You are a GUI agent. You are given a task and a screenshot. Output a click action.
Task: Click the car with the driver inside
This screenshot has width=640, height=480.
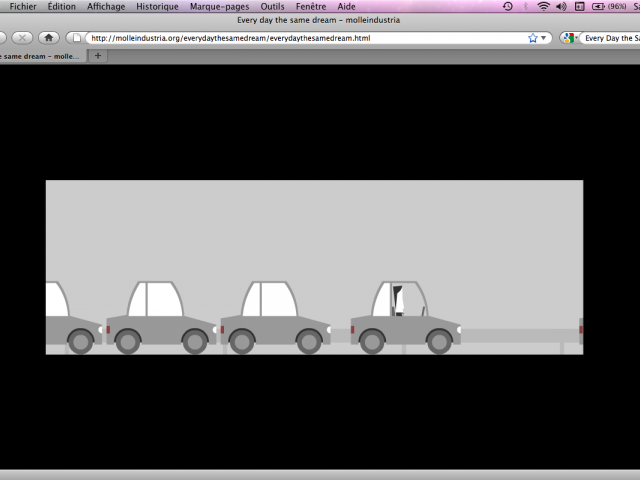(405, 320)
